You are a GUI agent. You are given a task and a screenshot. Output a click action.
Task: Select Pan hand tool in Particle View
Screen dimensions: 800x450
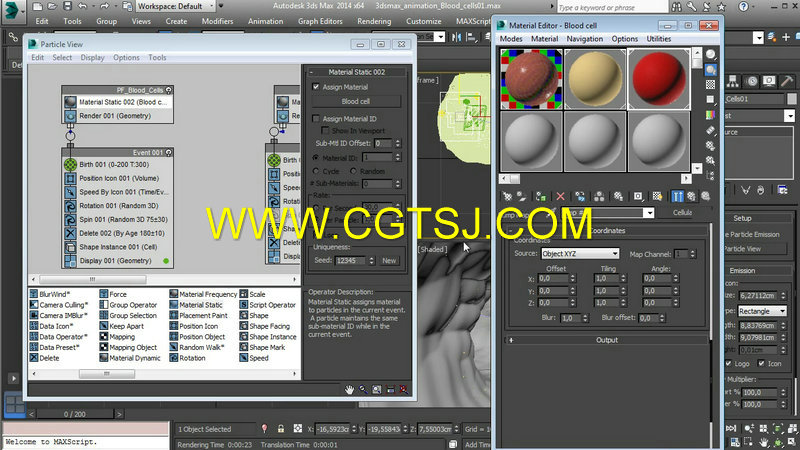coord(349,390)
